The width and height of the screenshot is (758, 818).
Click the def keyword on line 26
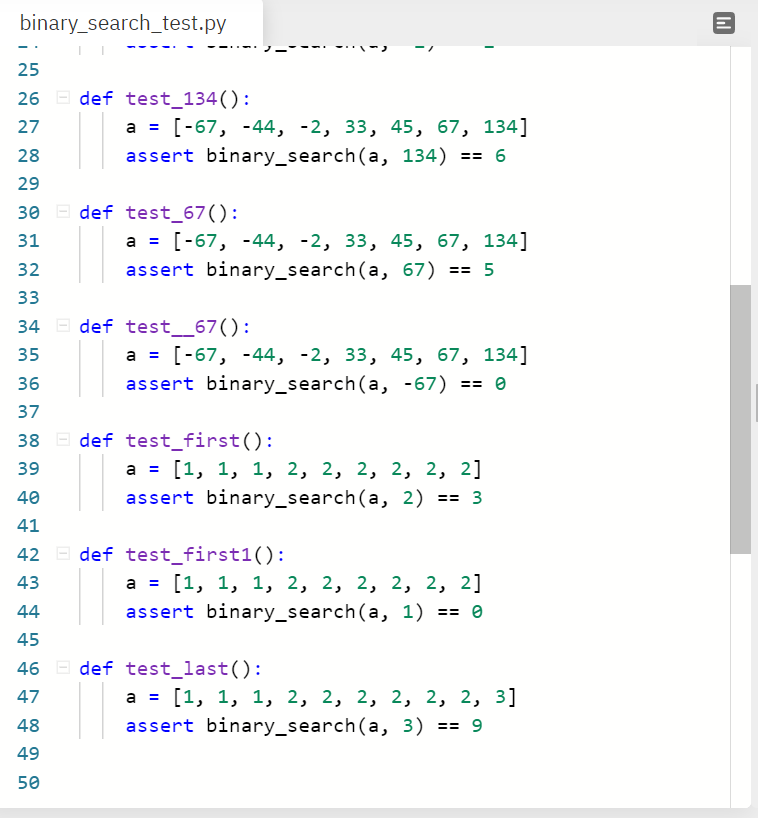(96, 99)
